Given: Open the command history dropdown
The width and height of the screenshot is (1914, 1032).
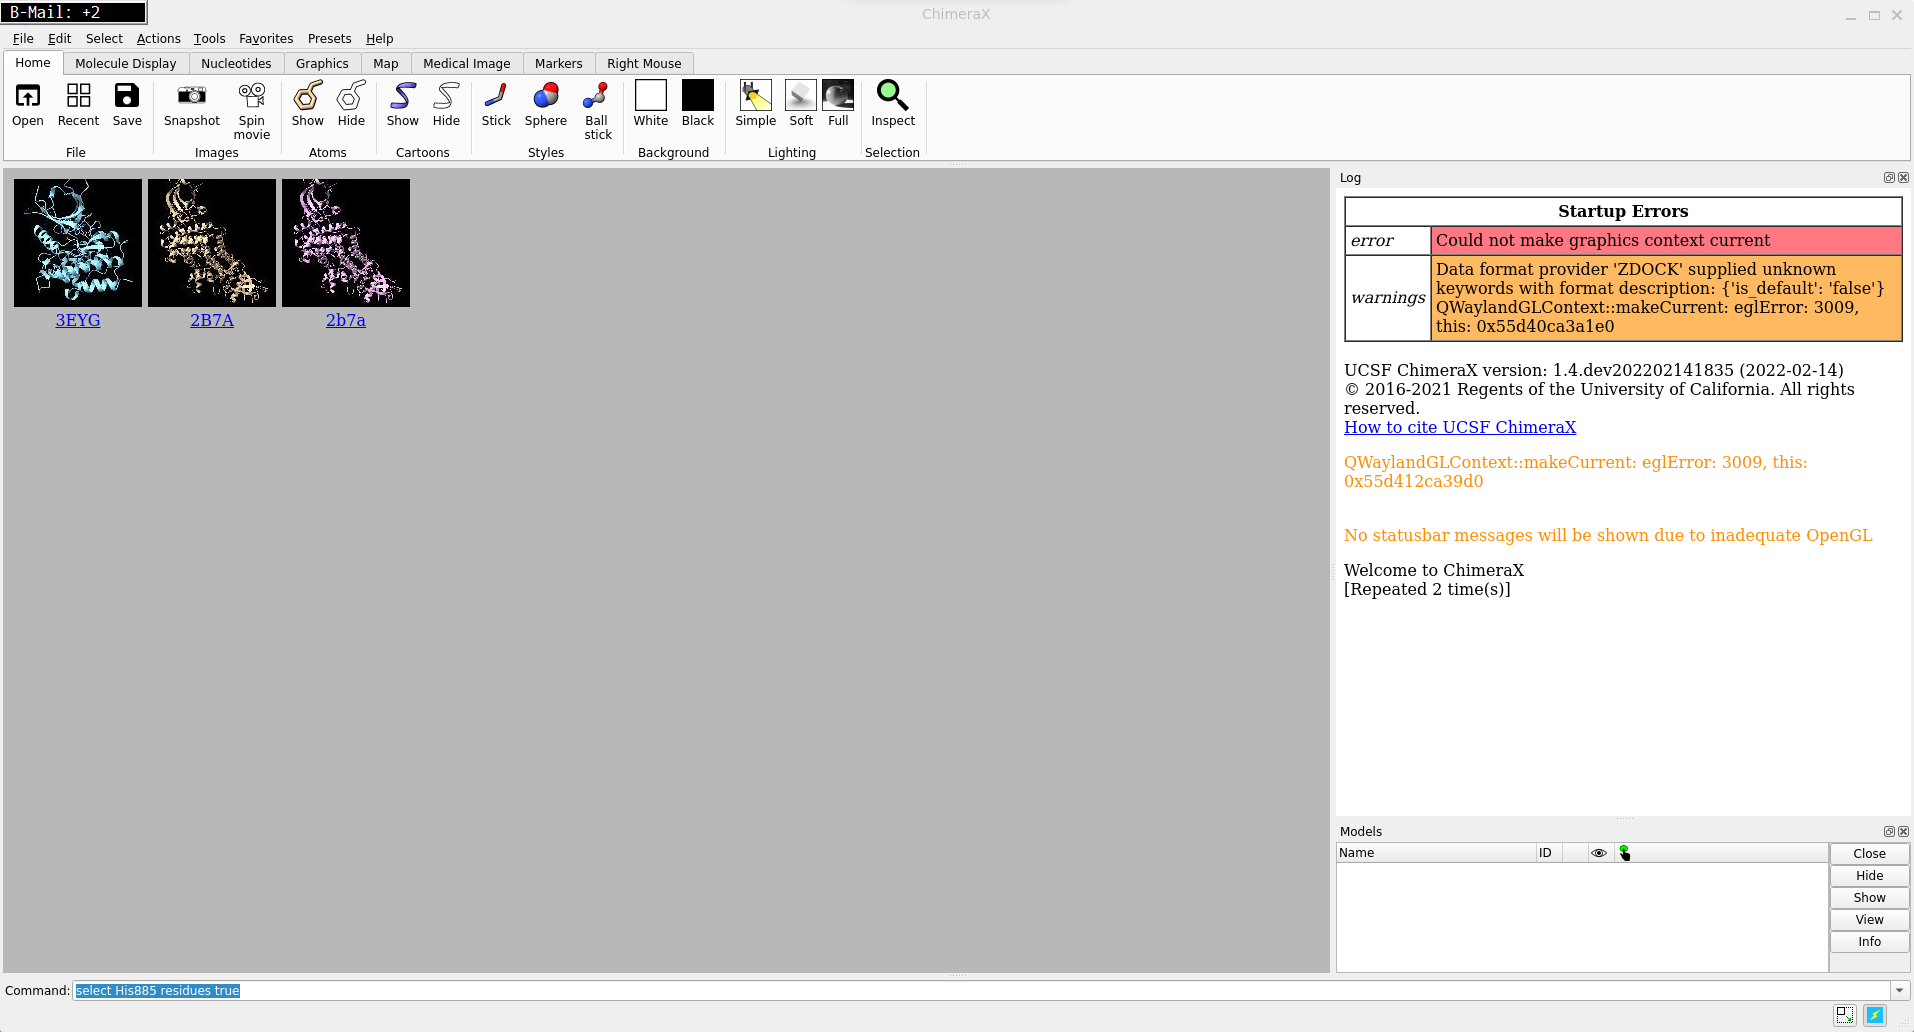Looking at the screenshot, I should pyautogui.click(x=1896, y=990).
